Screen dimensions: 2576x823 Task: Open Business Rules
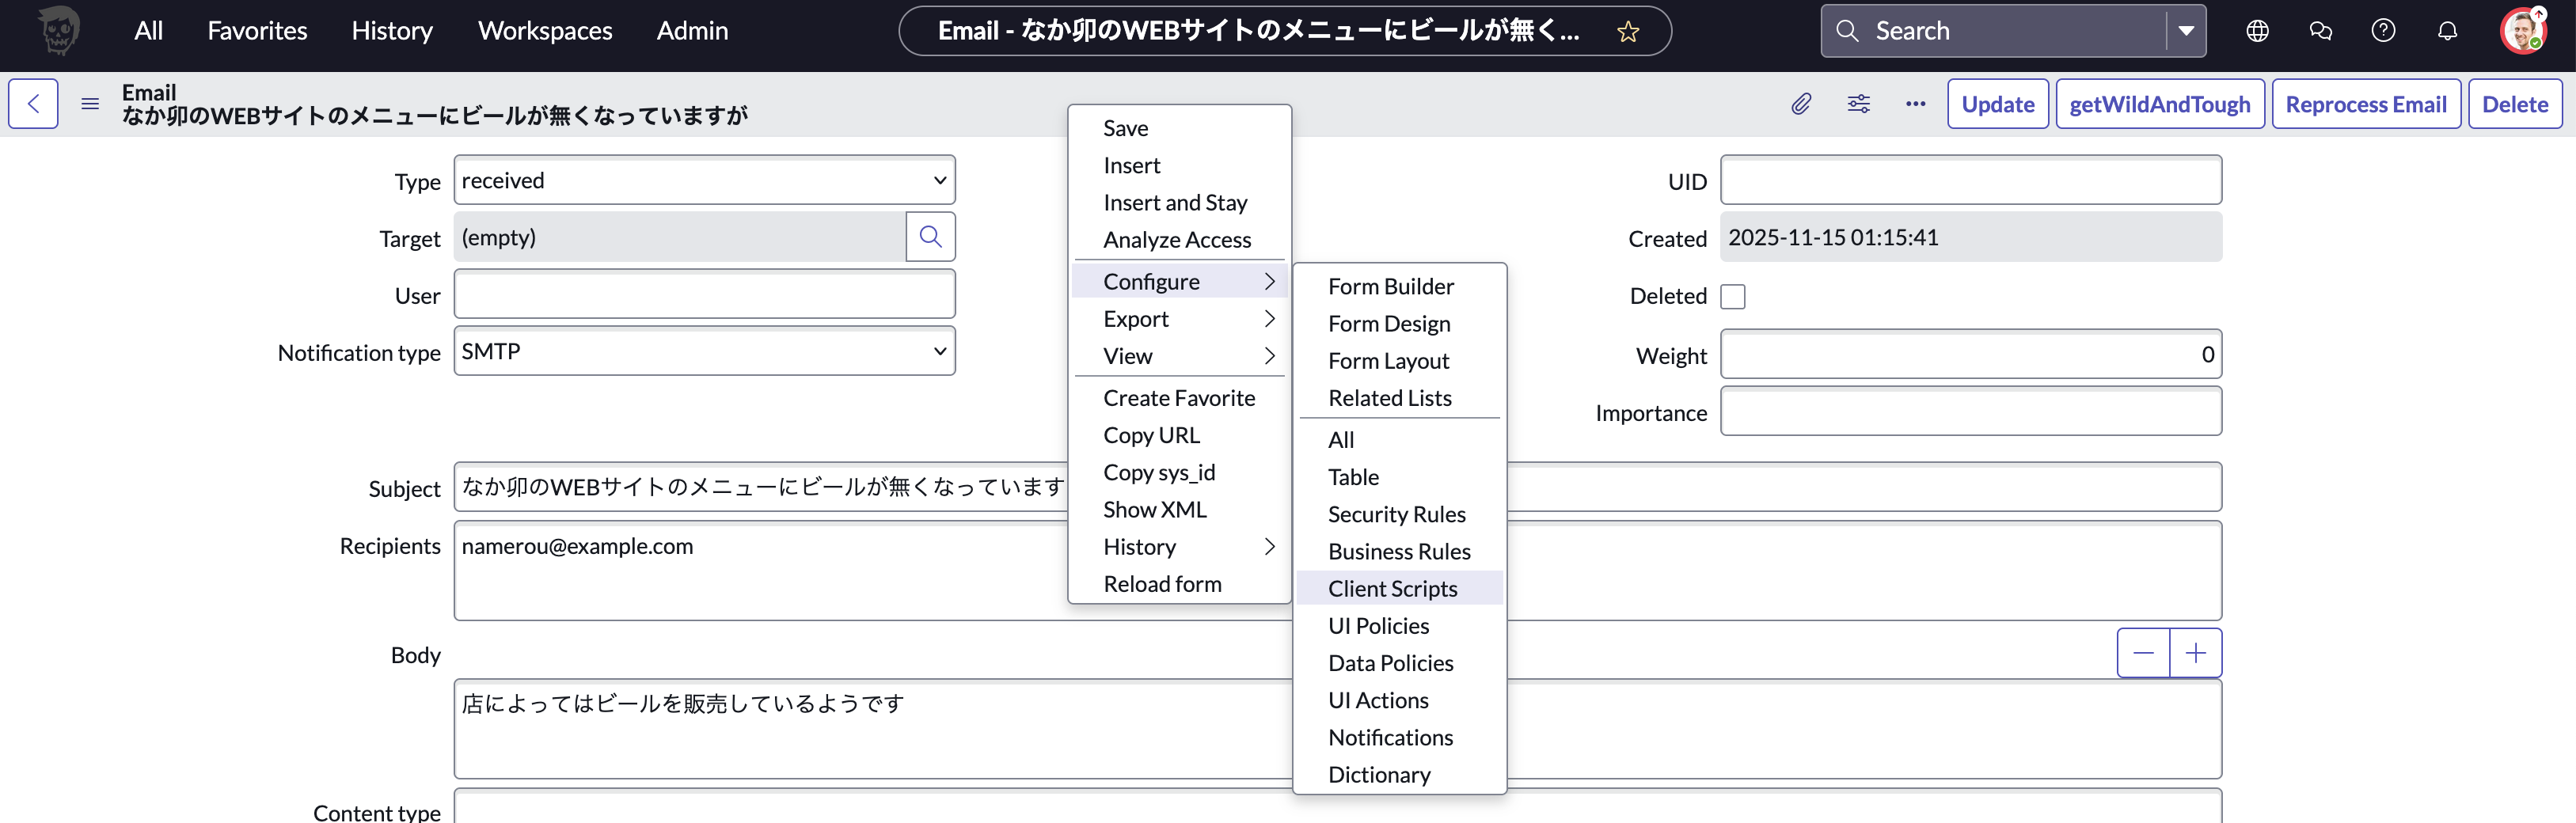tap(1399, 552)
